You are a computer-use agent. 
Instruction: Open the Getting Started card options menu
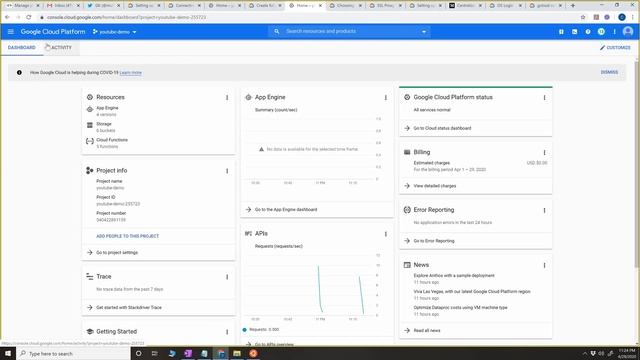coord(227,332)
